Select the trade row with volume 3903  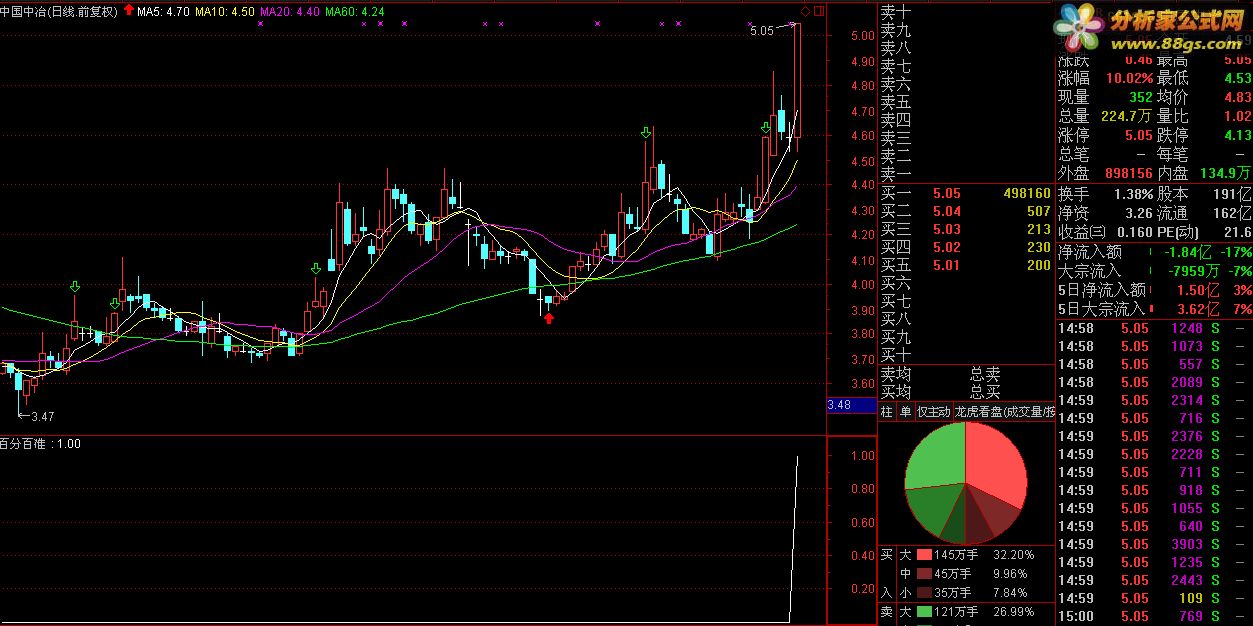point(1155,544)
